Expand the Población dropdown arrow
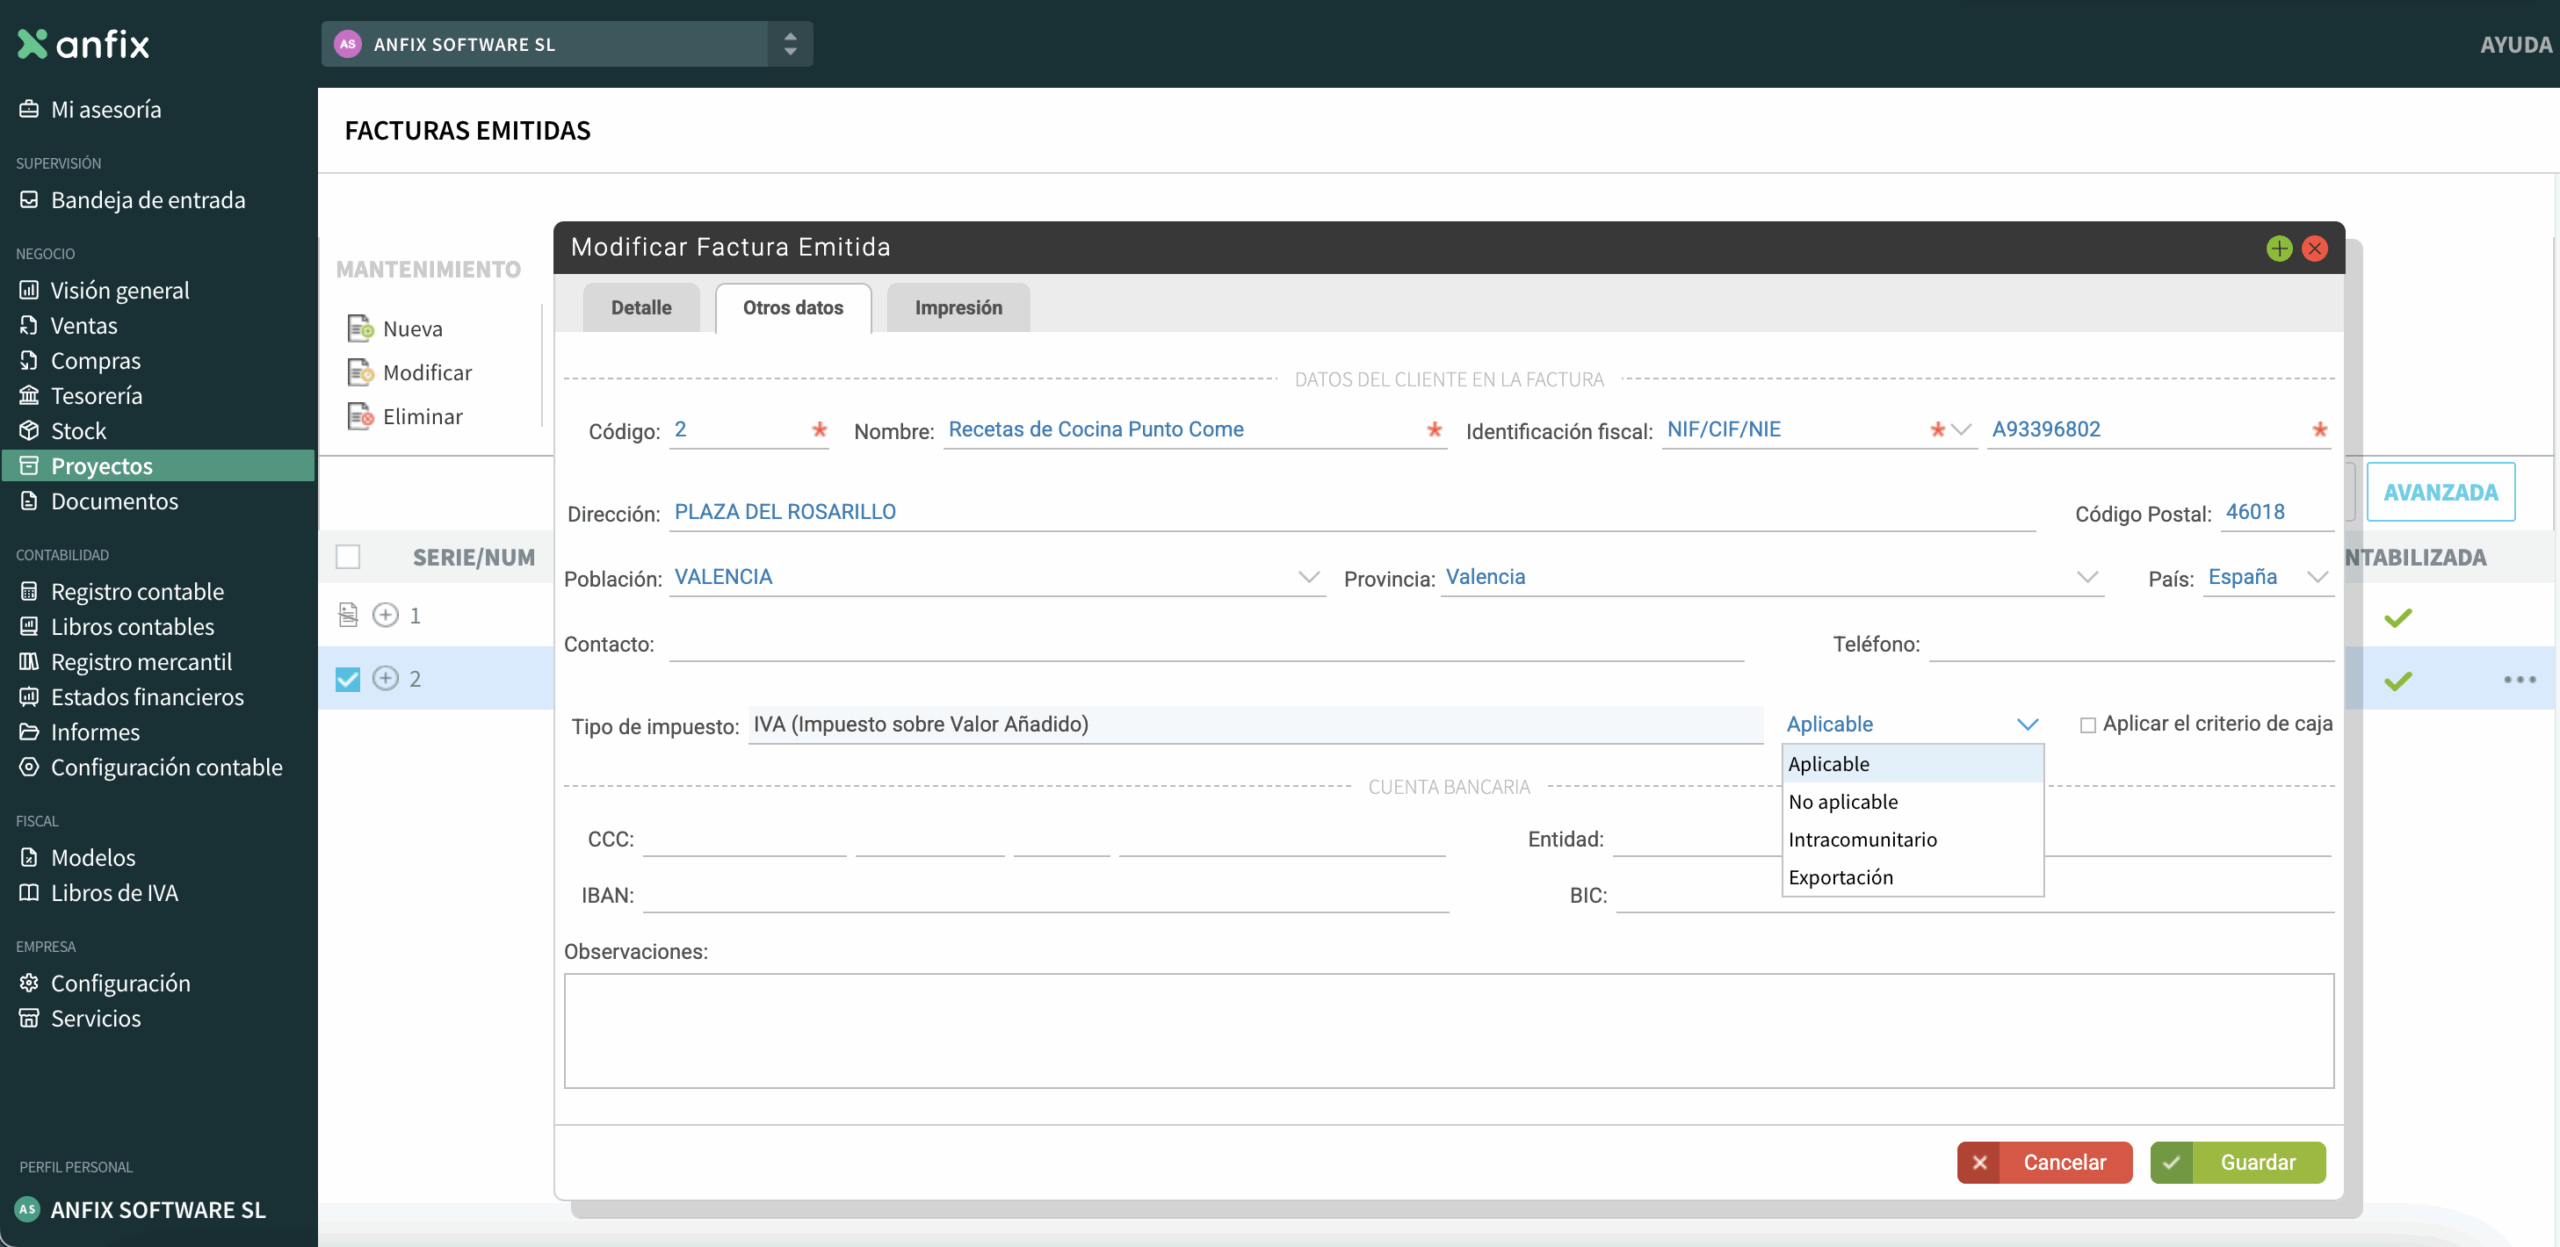Viewport: 2560px width, 1247px height. click(1308, 577)
